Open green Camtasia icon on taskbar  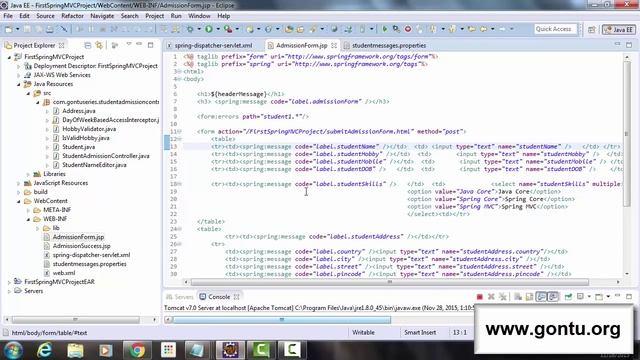pyautogui.click(x=261, y=350)
